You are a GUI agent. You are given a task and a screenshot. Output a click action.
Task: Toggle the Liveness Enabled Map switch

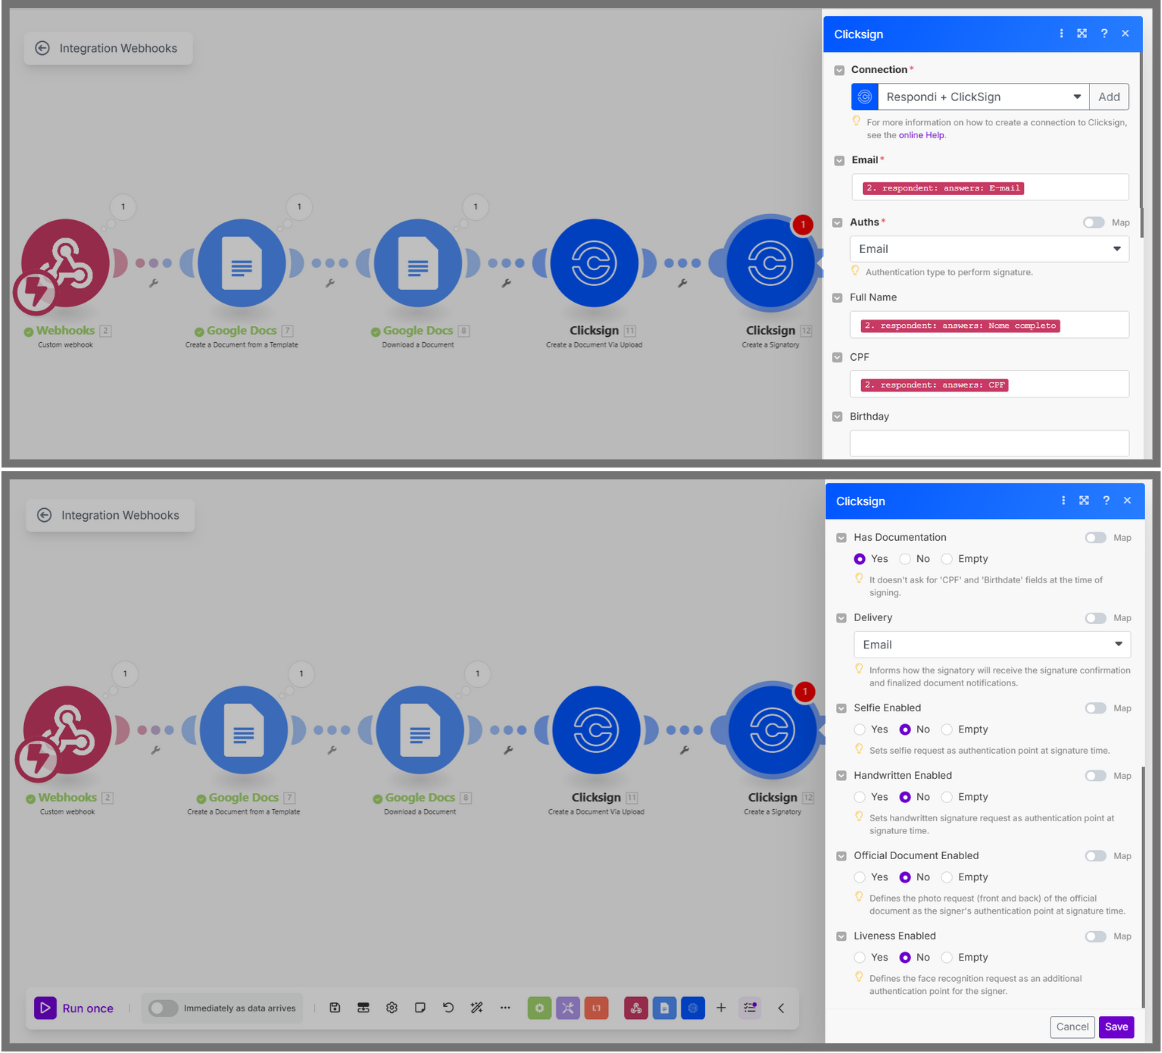pyautogui.click(x=1095, y=937)
